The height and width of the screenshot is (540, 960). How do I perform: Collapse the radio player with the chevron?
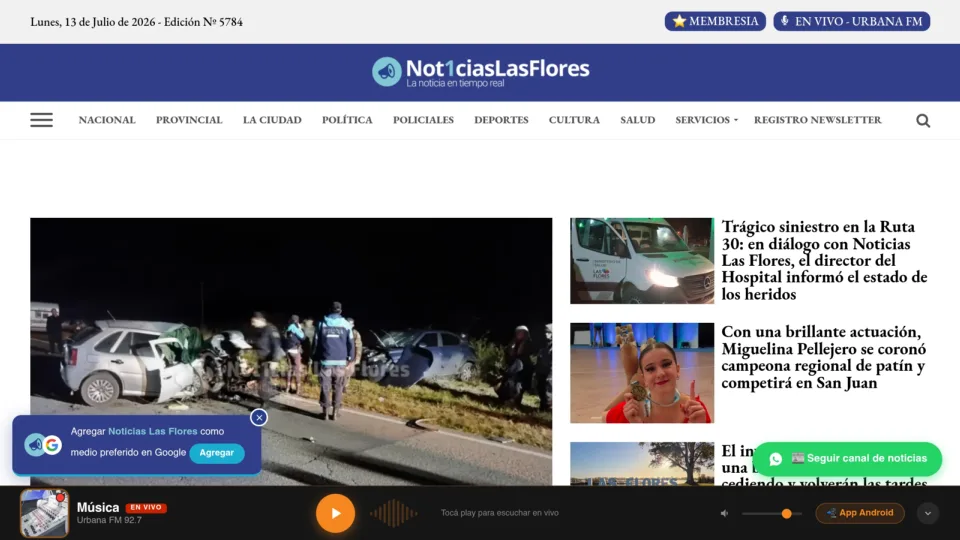coord(928,513)
